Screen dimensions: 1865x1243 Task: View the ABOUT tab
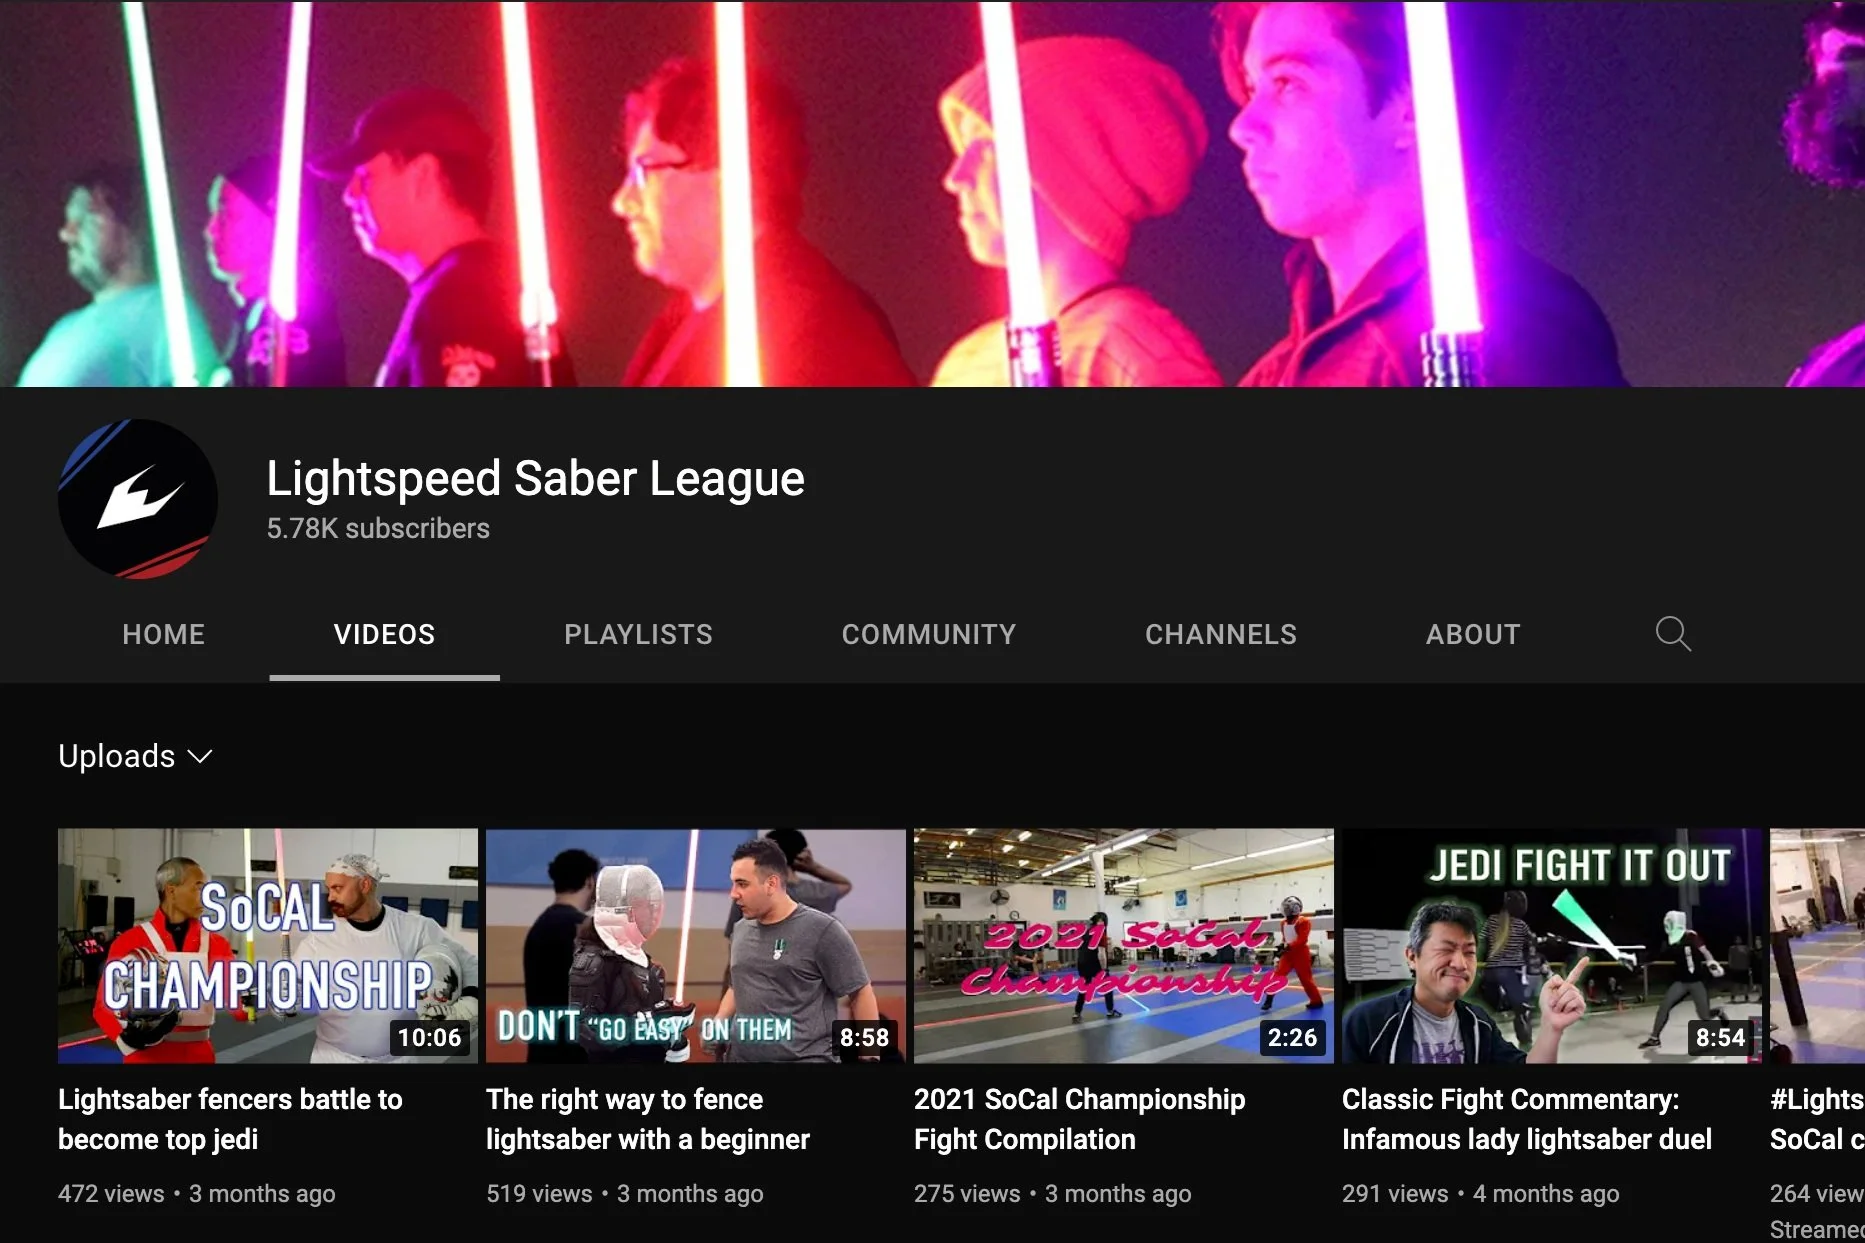point(1473,634)
